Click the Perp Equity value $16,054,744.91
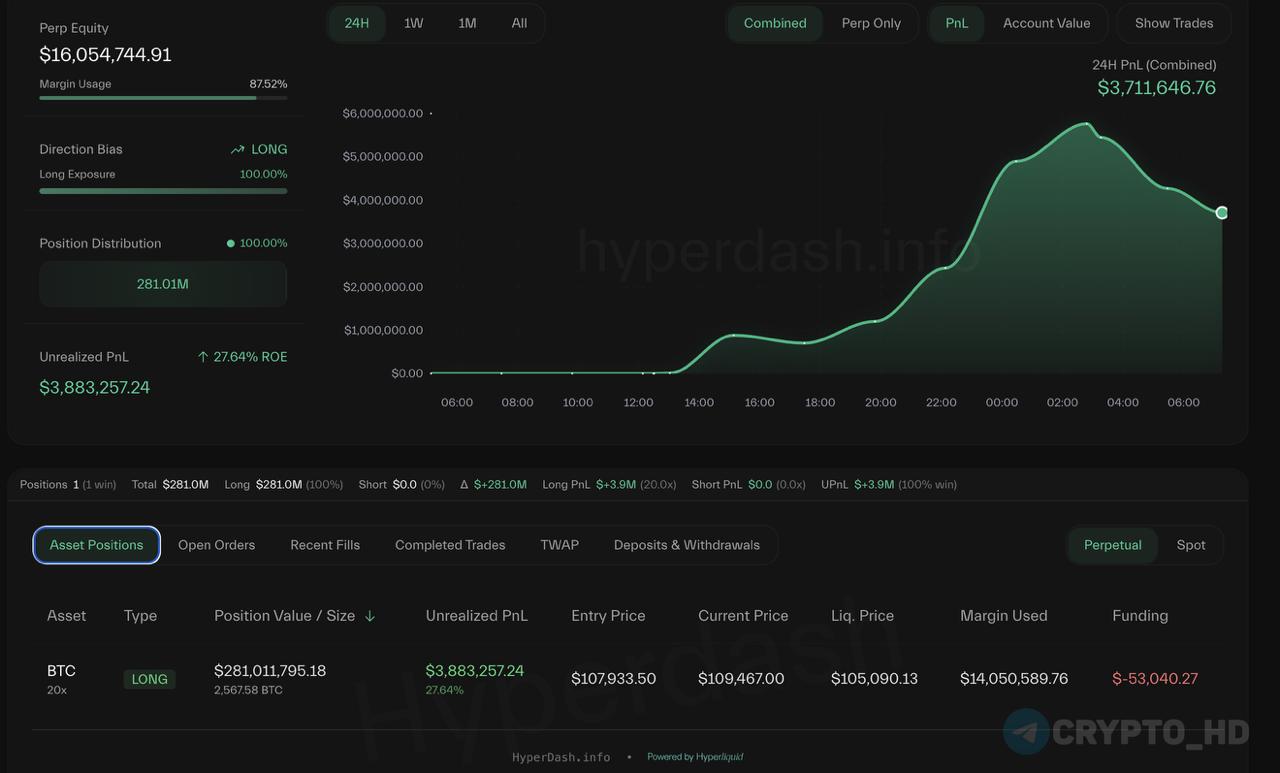Image resolution: width=1280 pixels, height=773 pixels. [x=105, y=55]
